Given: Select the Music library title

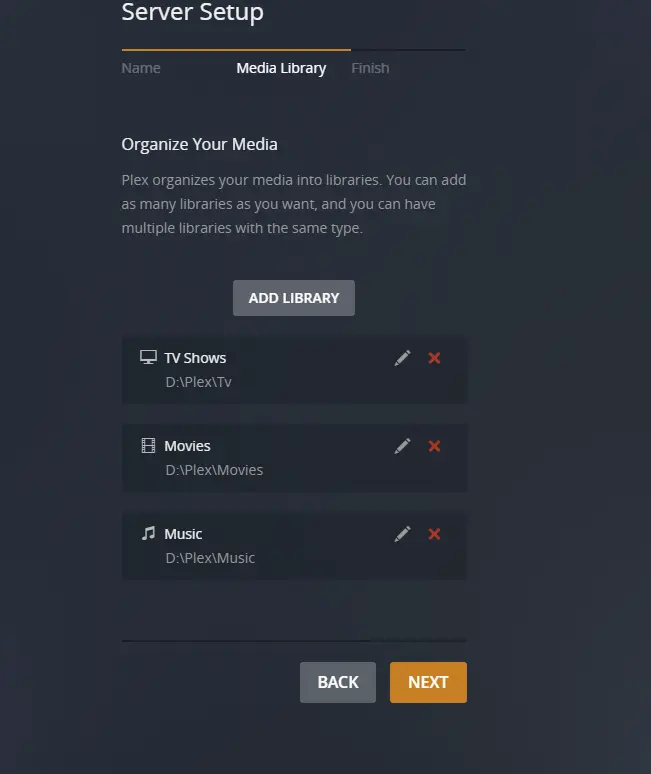Looking at the screenshot, I should tap(183, 534).
